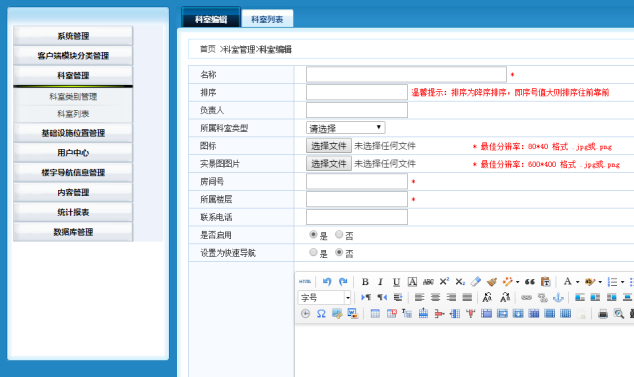
Task: Click background highlight color swatch
Action: 590,282
